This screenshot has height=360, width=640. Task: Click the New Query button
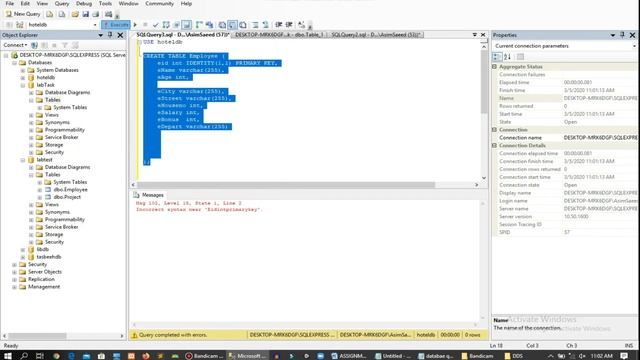[23, 14]
